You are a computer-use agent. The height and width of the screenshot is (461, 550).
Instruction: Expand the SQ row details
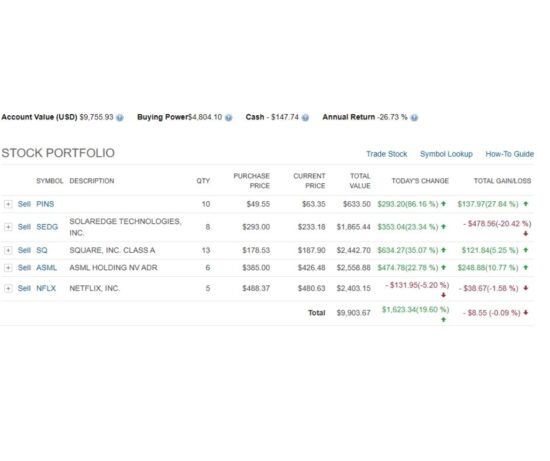pos(8,250)
